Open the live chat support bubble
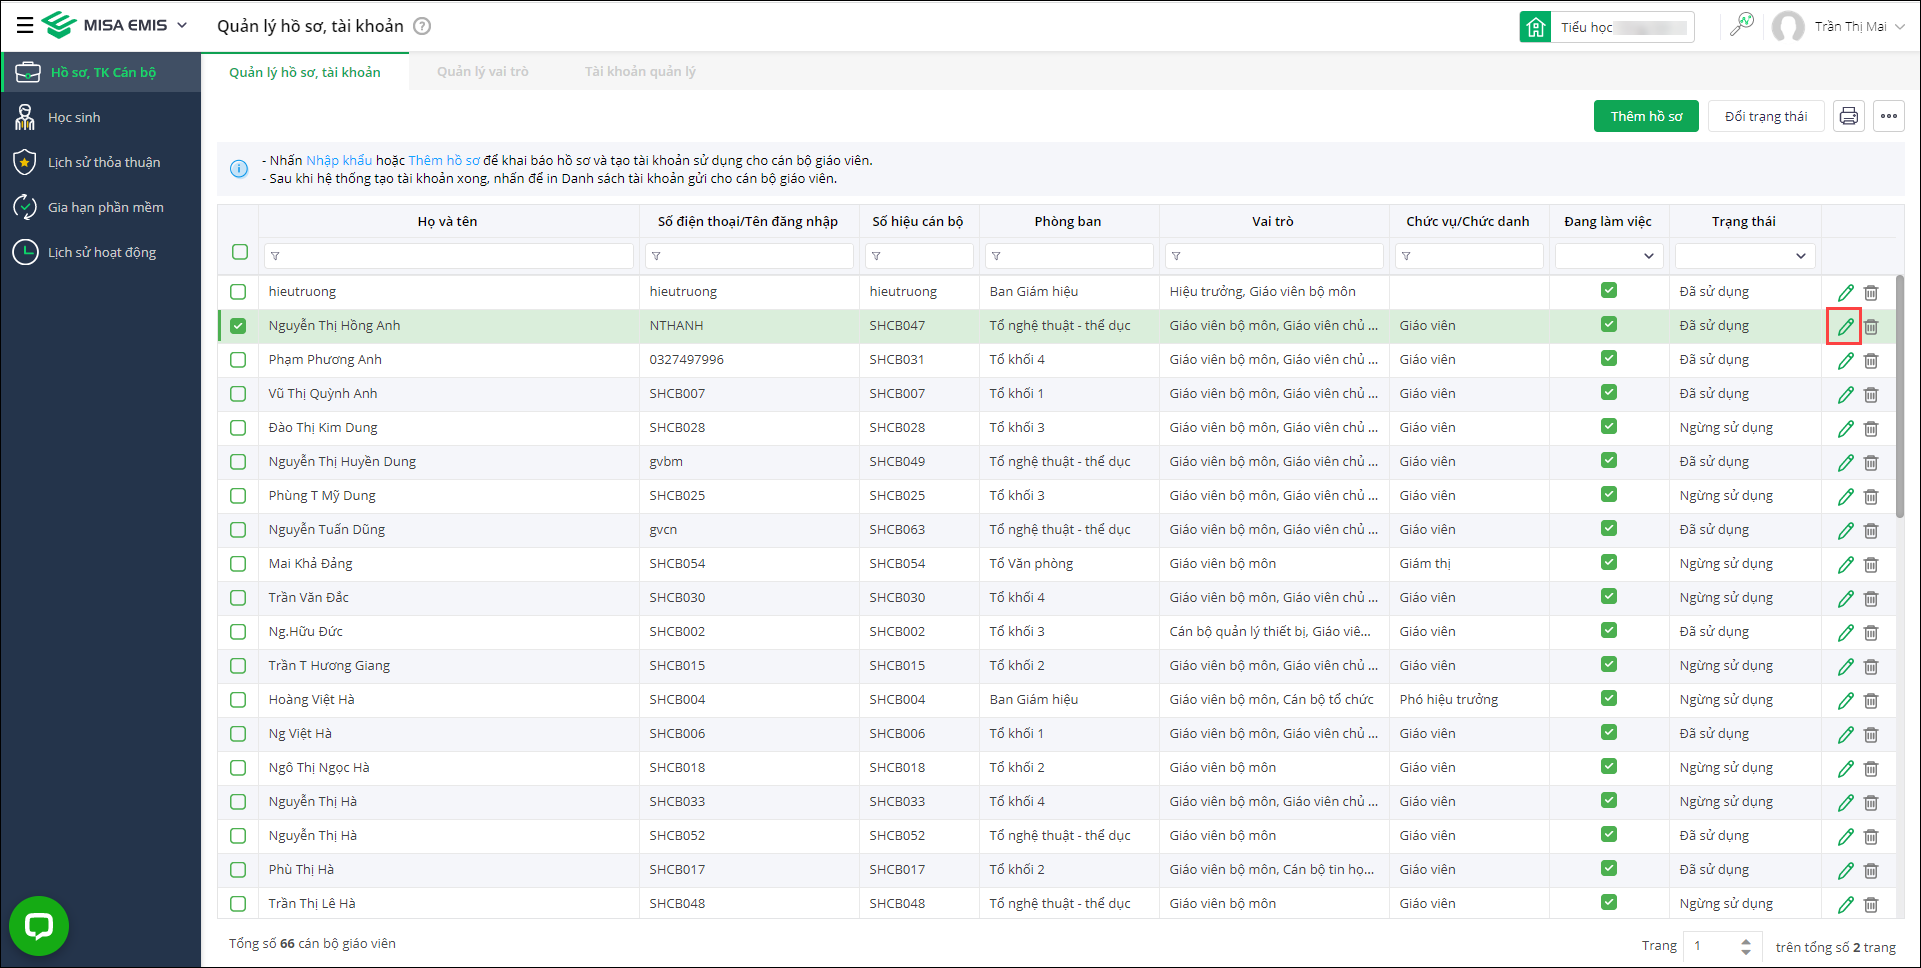The image size is (1921, 968). coord(39,925)
